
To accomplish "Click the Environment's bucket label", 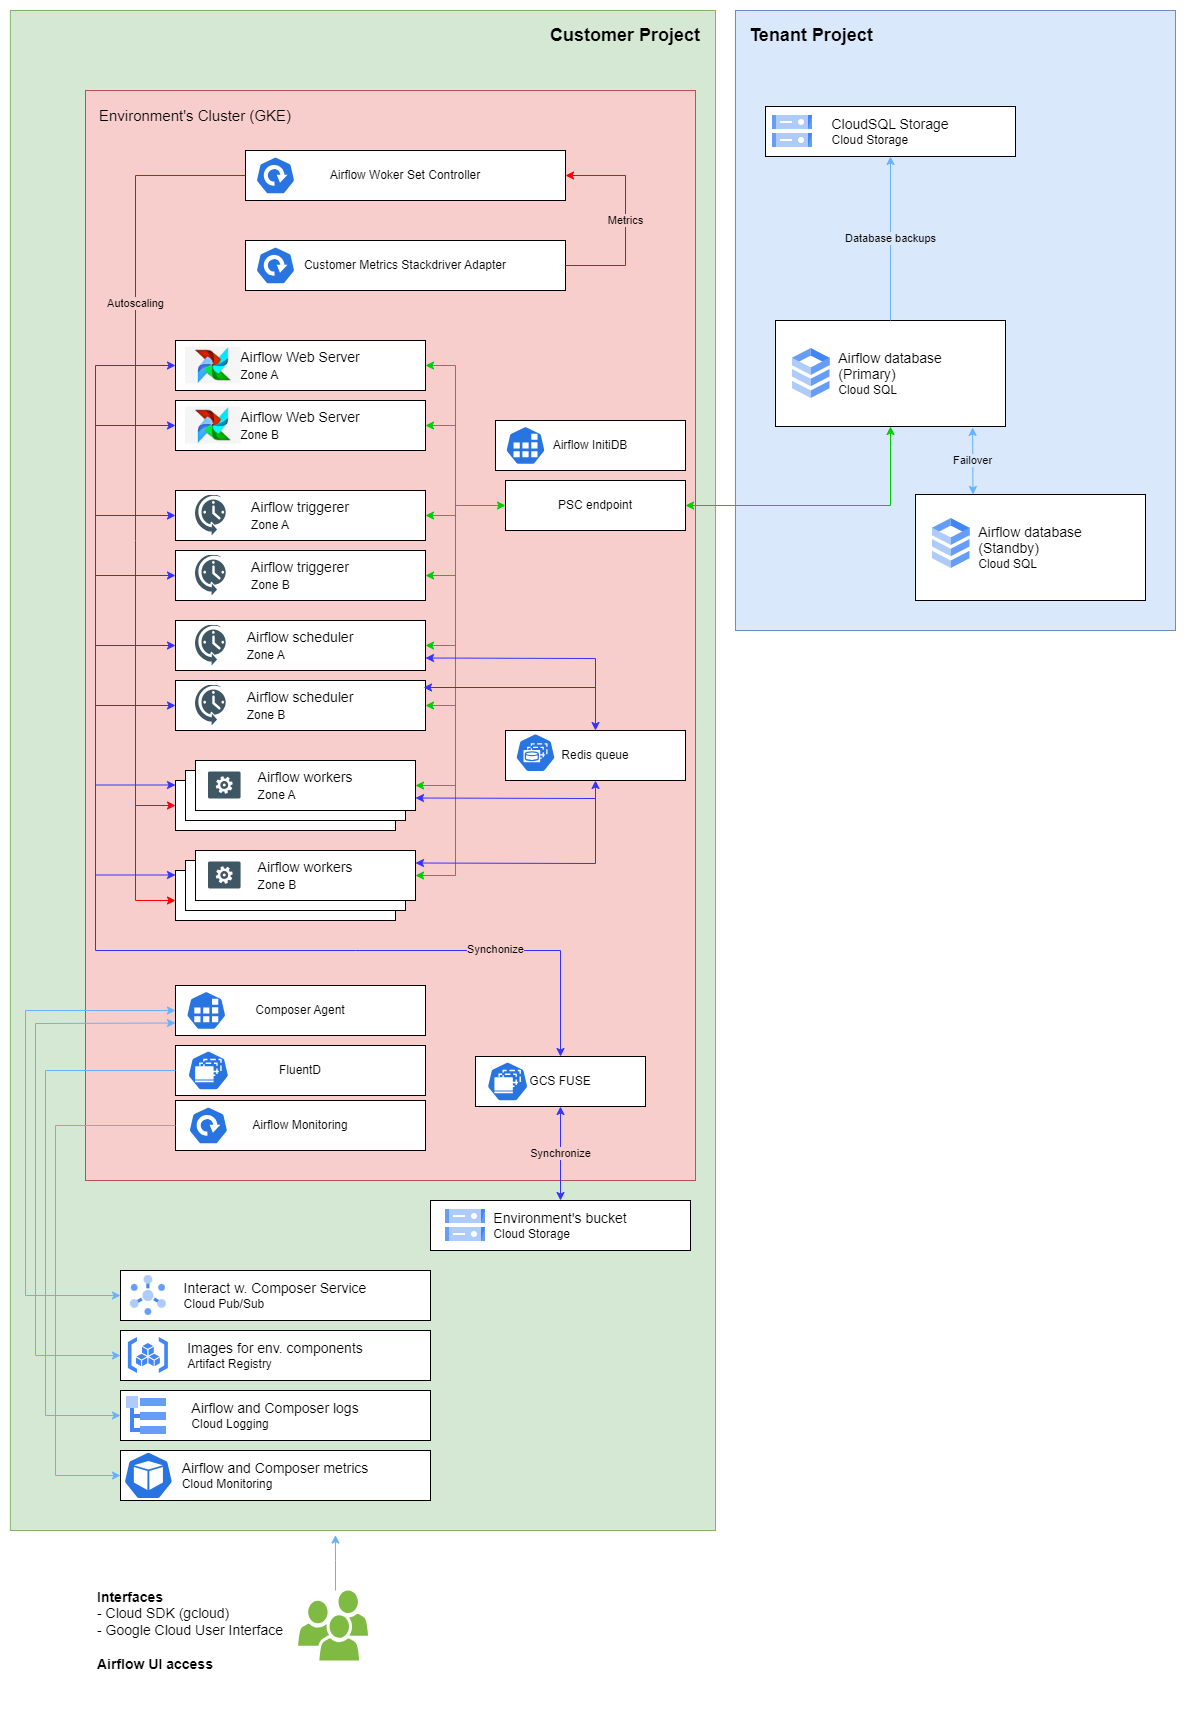I will pos(560,1218).
